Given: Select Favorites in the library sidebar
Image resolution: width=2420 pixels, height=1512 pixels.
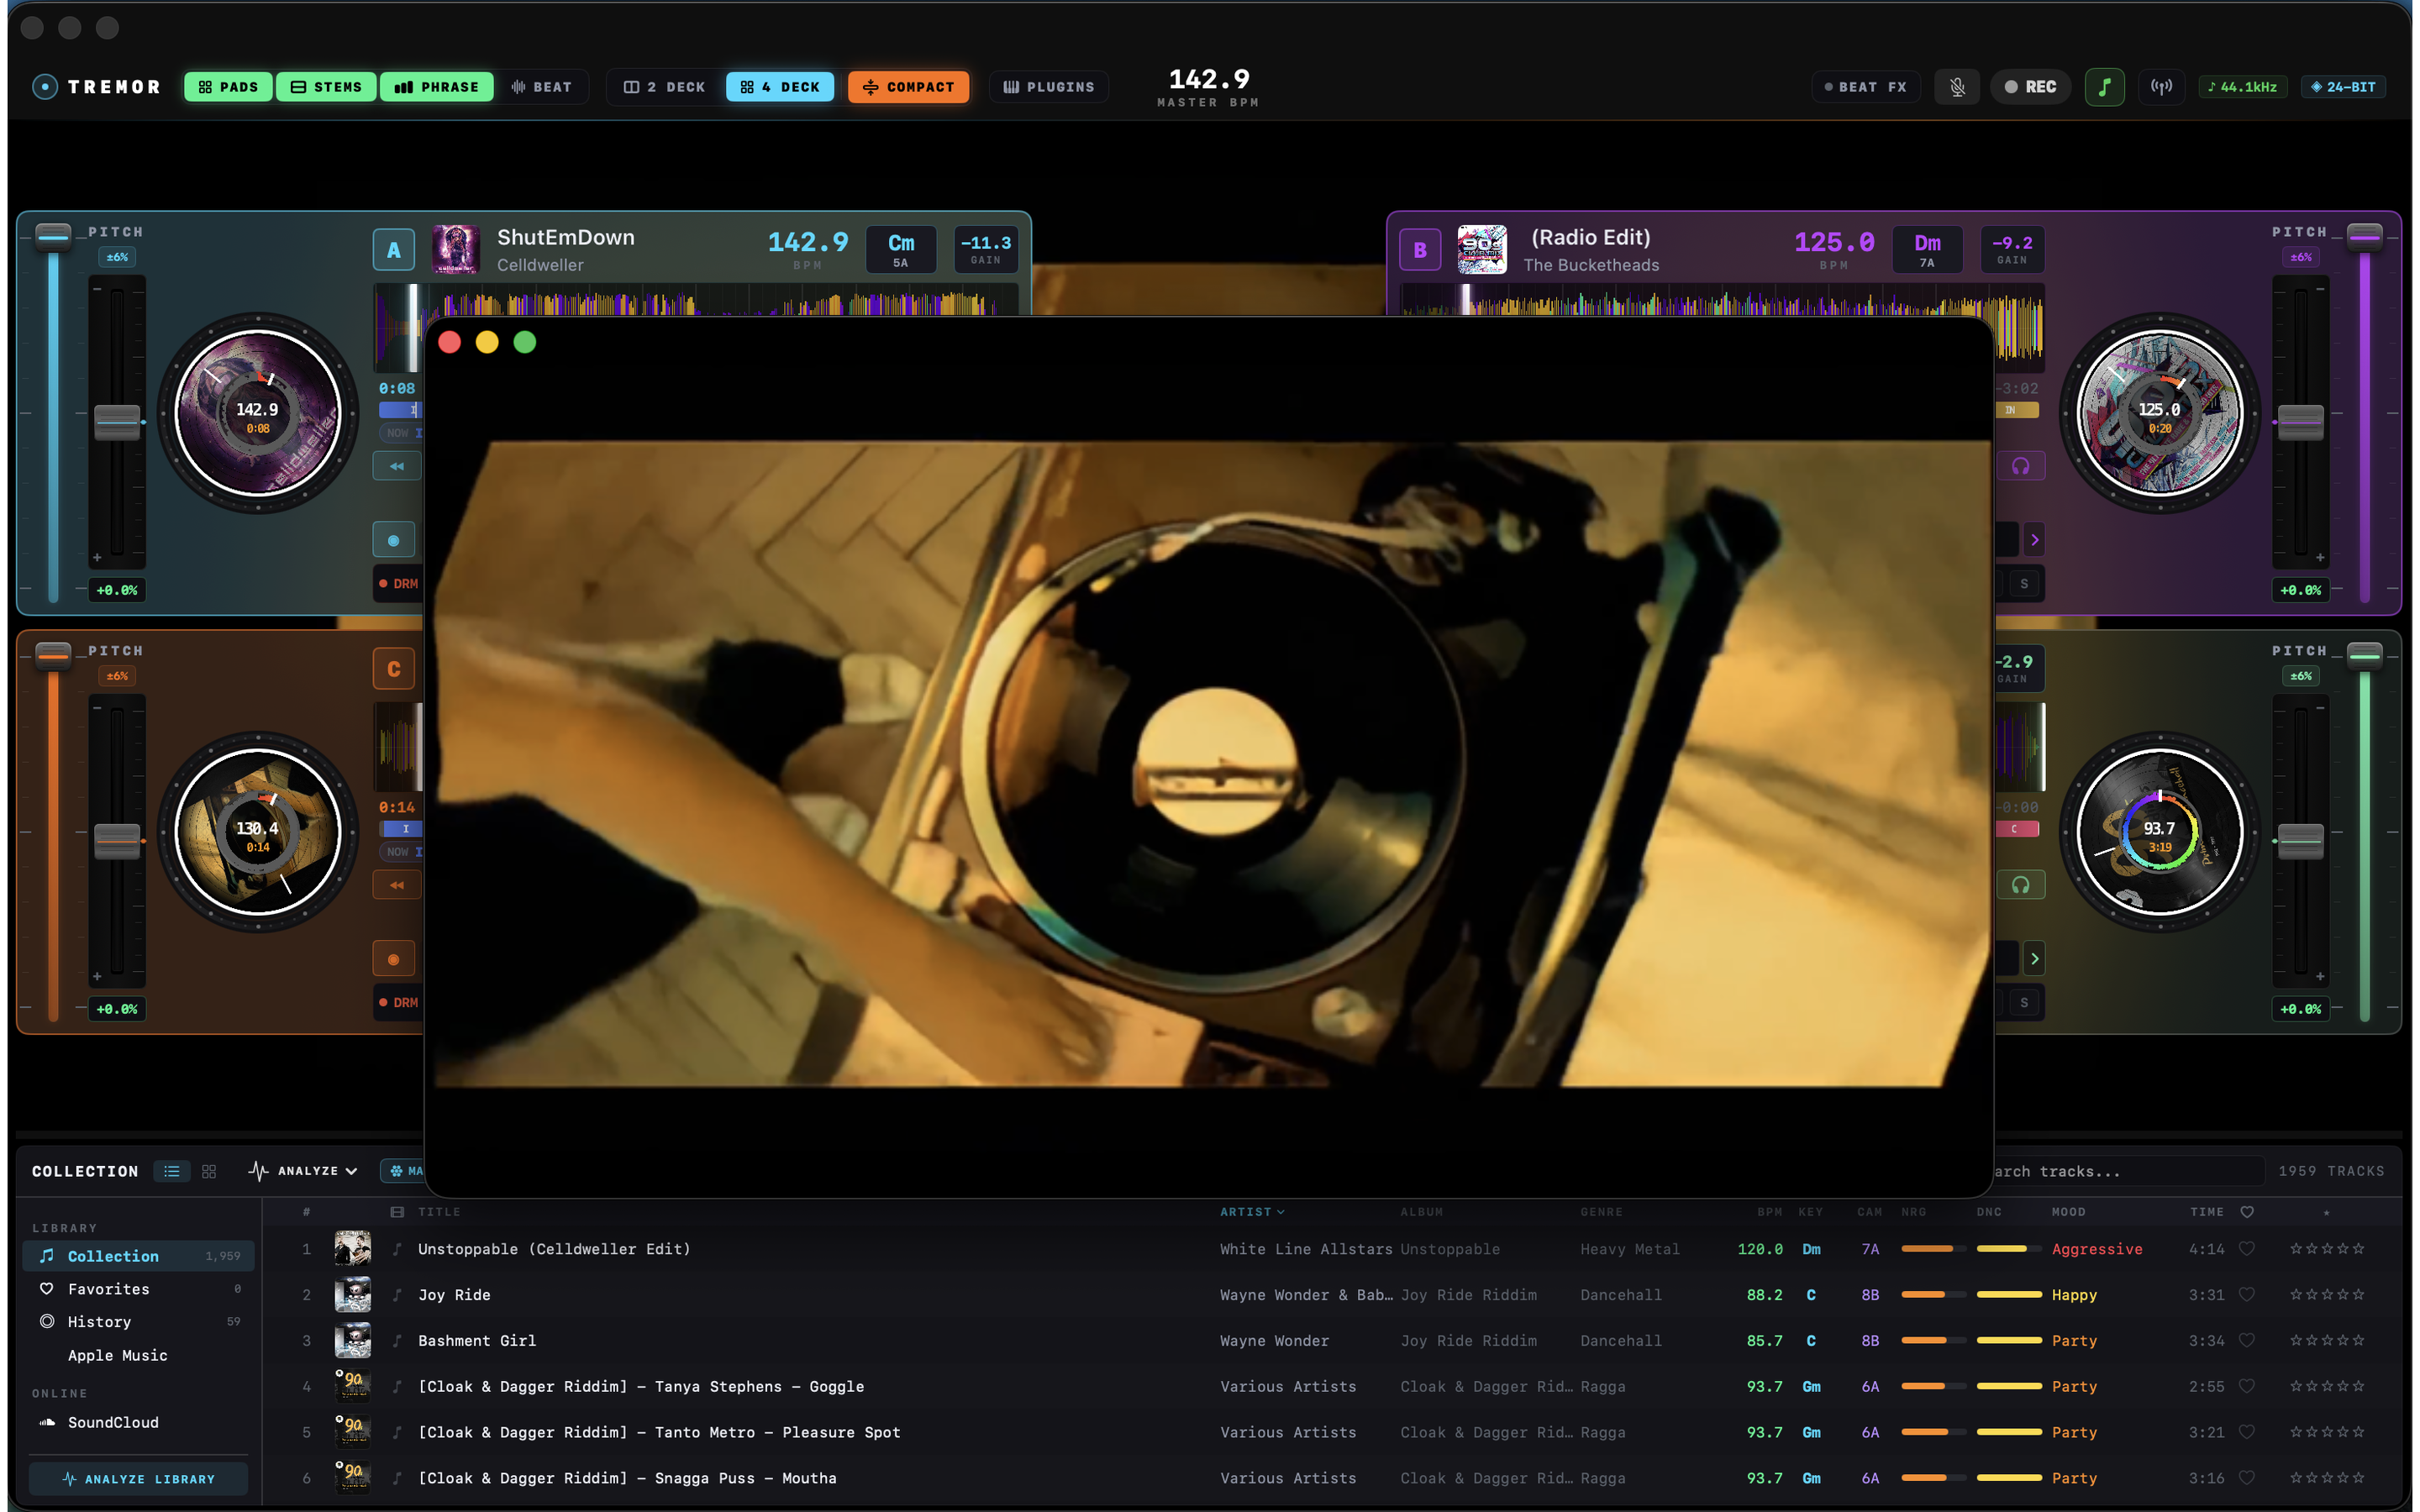Looking at the screenshot, I should tap(138, 1289).
